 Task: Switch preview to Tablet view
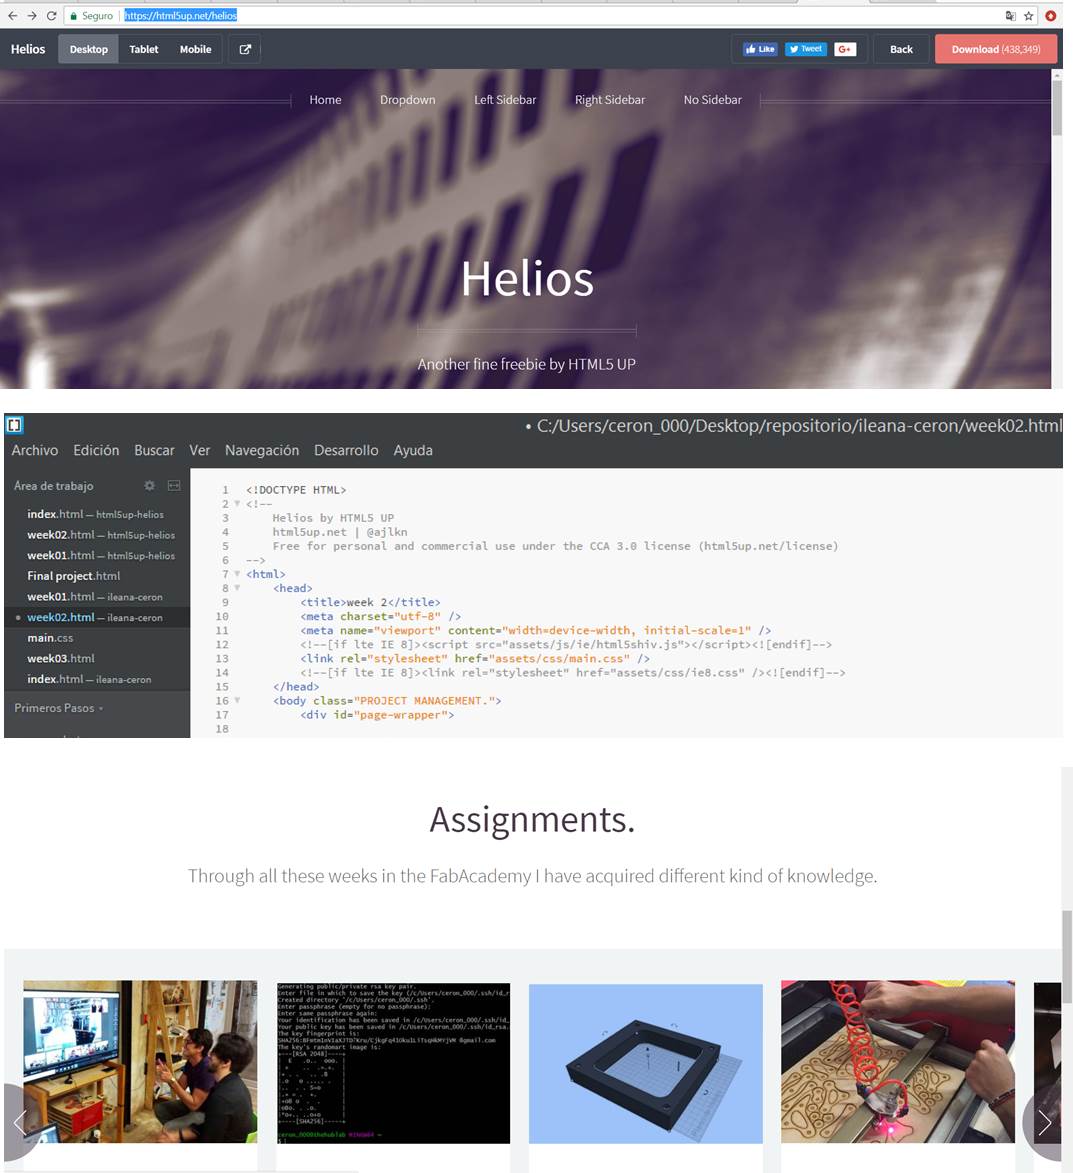144,49
